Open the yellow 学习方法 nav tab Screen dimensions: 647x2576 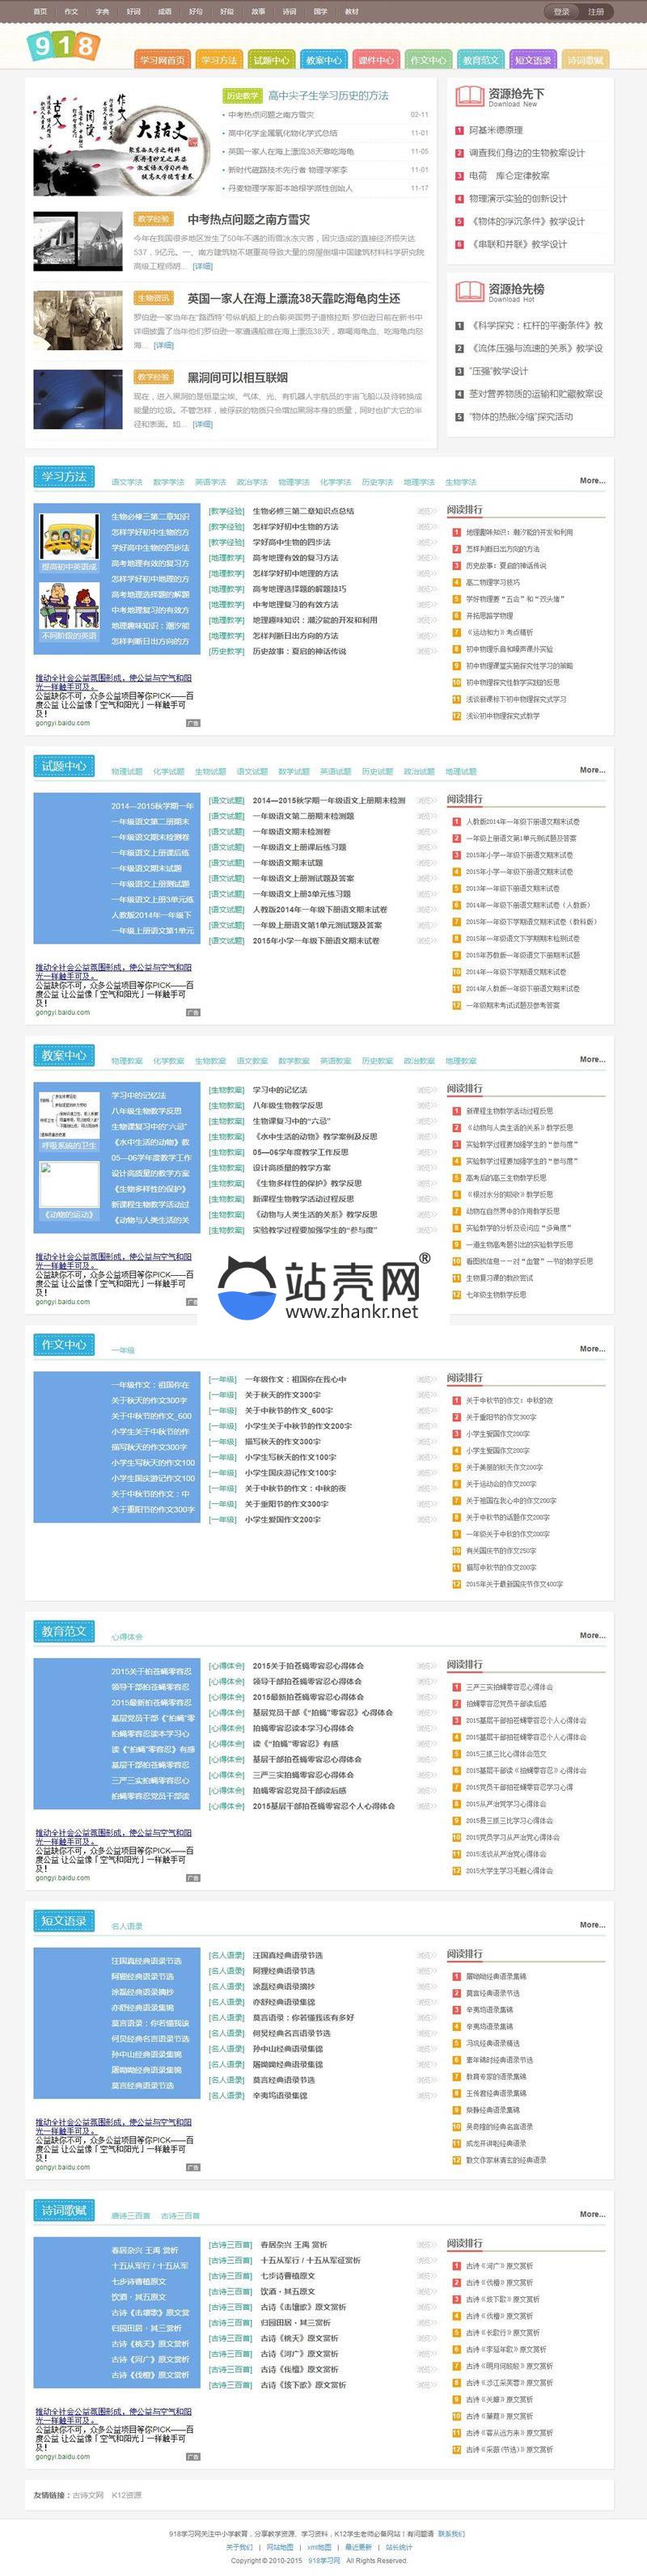(x=219, y=60)
